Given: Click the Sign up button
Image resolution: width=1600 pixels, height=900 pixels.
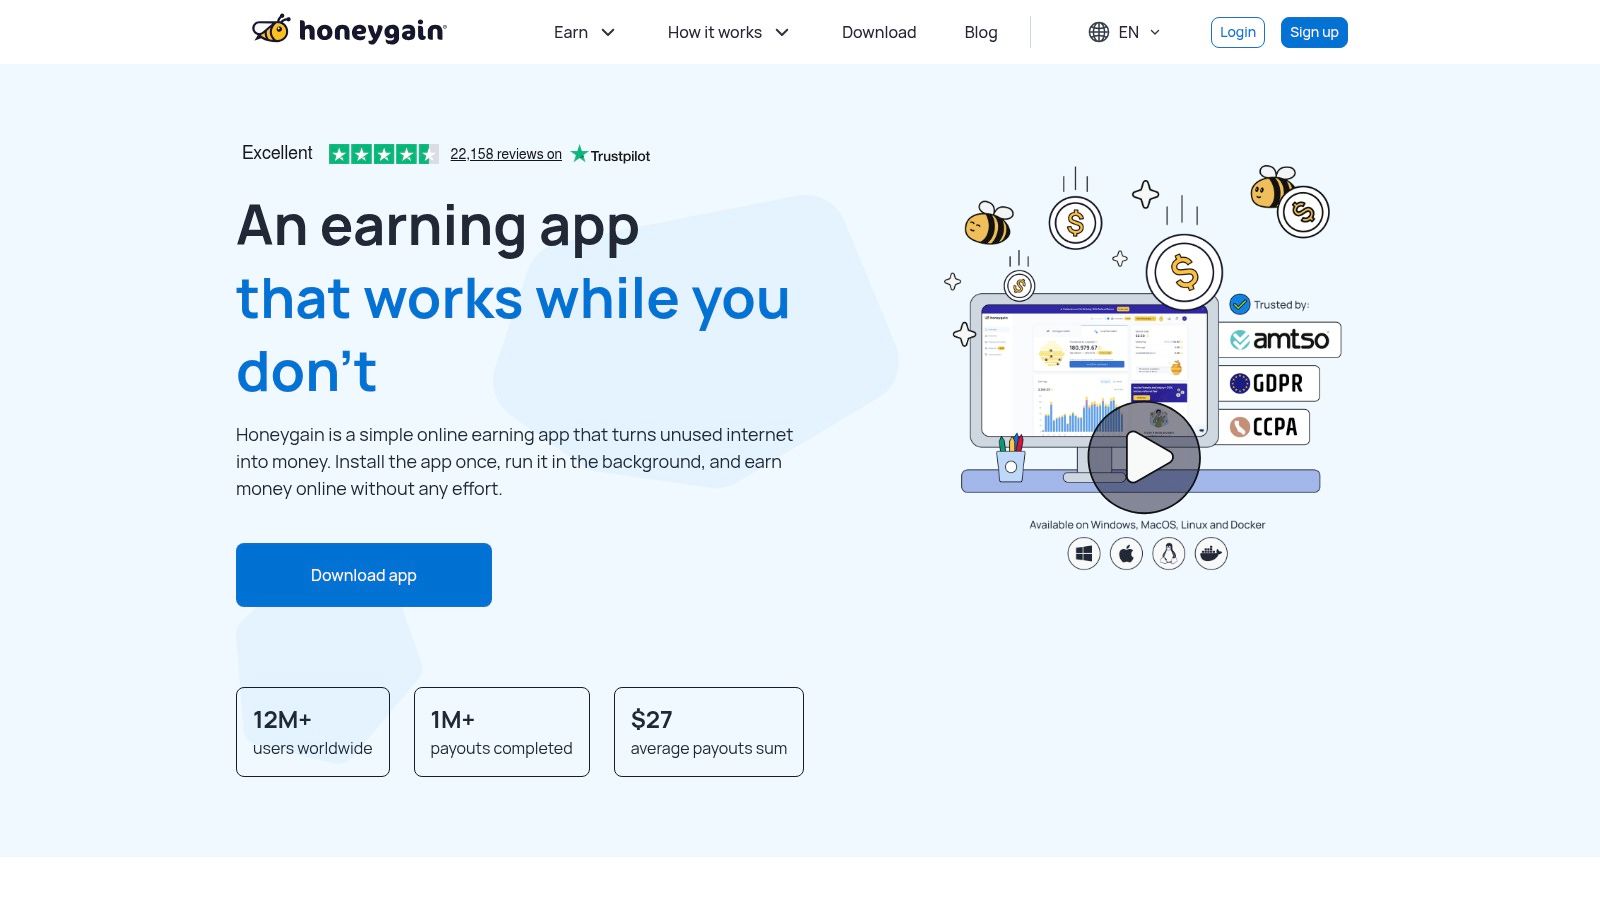Looking at the screenshot, I should pyautogui.click(x=1314, y=32).
